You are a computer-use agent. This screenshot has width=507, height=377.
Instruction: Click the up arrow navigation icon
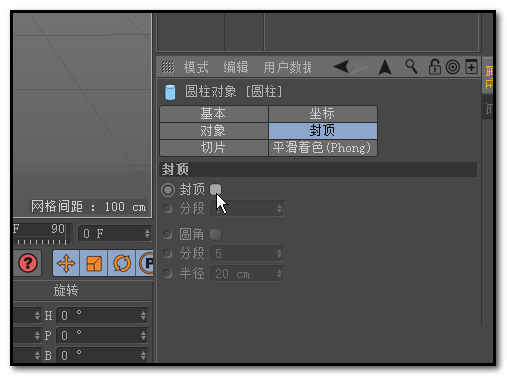tap(385, 67)
